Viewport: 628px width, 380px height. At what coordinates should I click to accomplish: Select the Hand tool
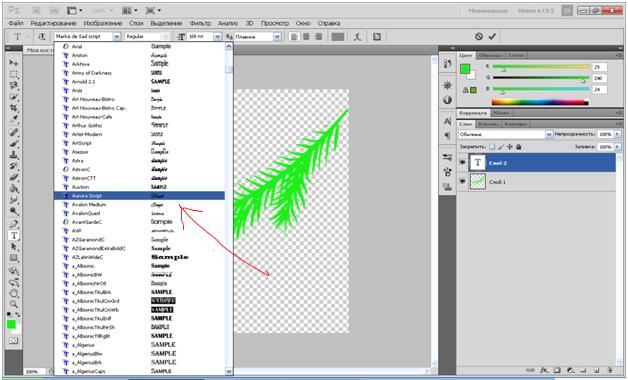click(14, 293)
